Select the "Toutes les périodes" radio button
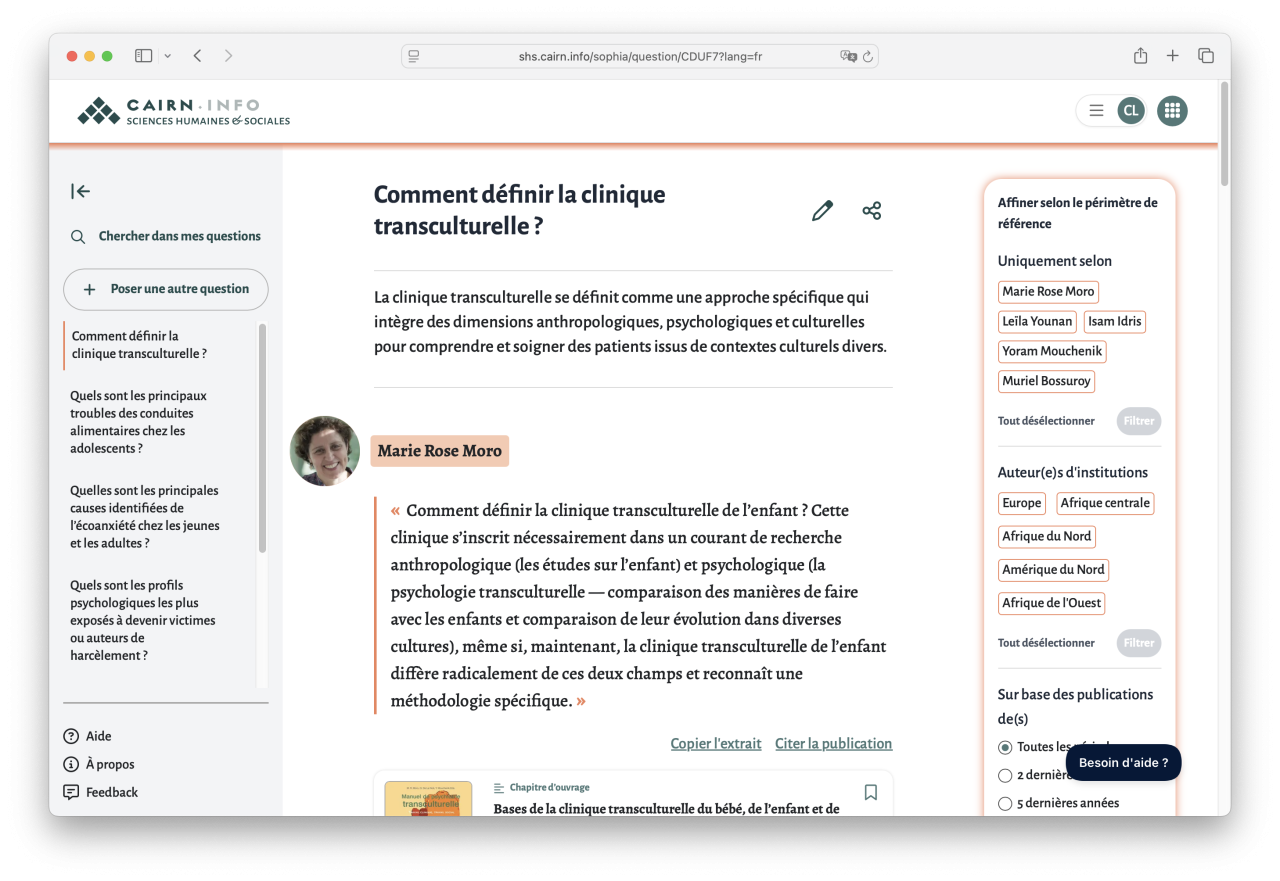1280x881 pixels. (x=1004, y=747)
